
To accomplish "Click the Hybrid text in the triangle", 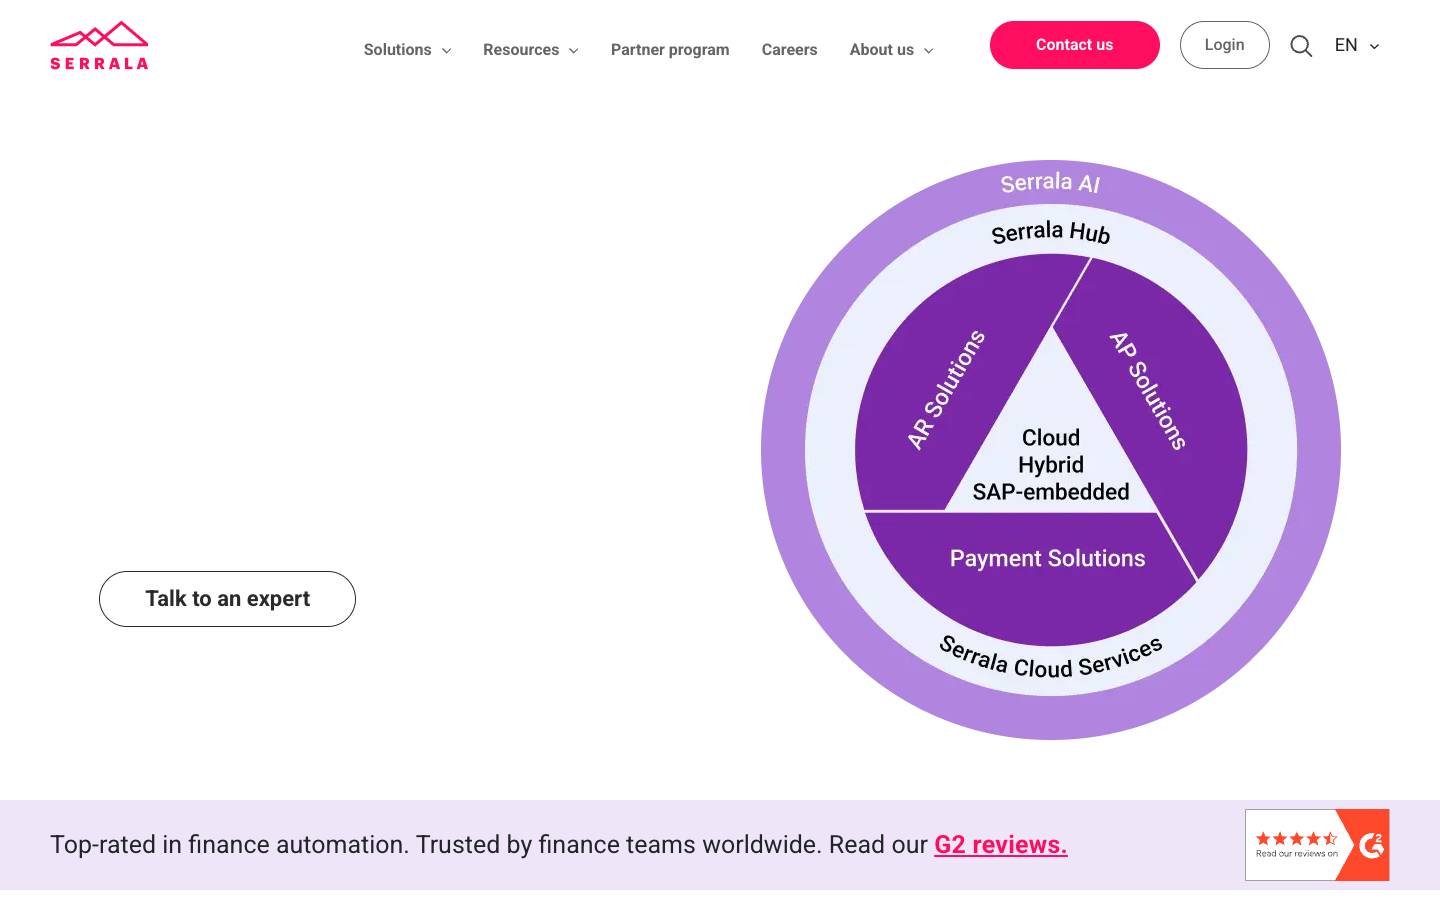I will pos(1051,465).
